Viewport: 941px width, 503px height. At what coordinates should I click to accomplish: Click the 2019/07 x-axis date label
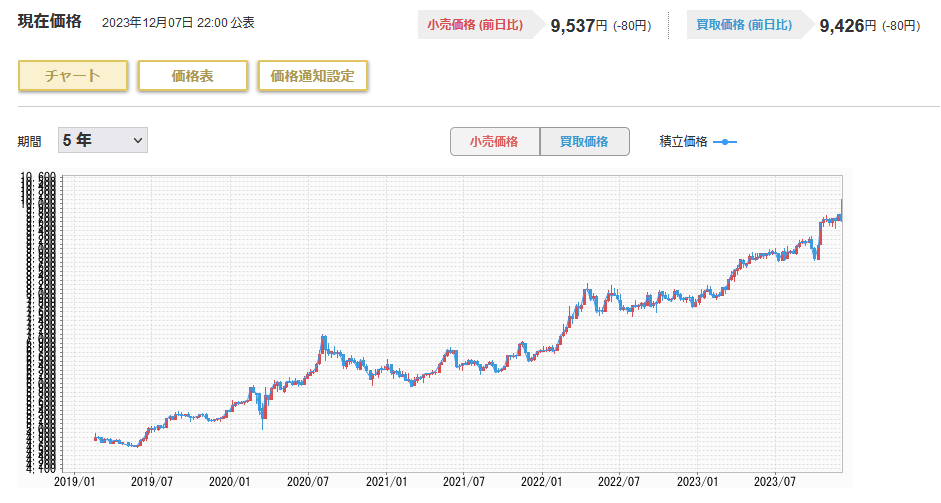(x=151, y=482)
